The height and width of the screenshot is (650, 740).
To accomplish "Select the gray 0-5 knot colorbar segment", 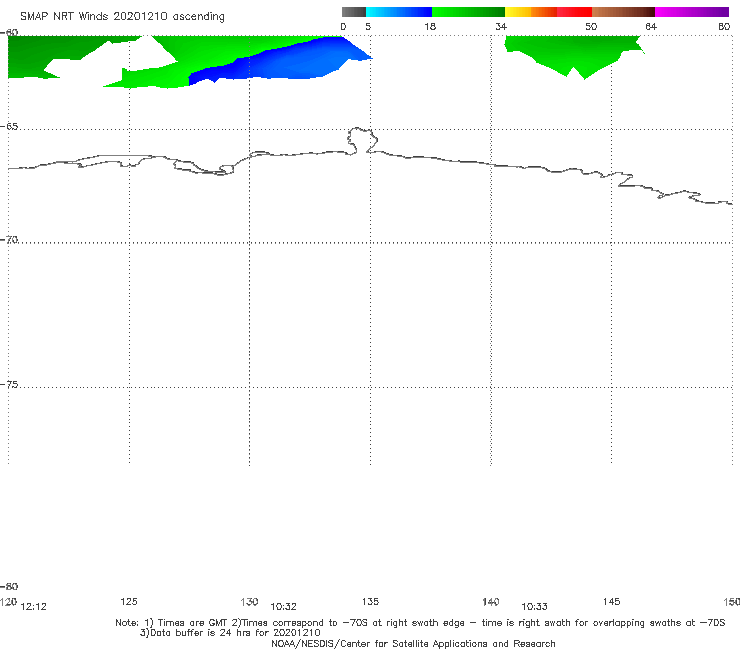I will coord(353,12).
